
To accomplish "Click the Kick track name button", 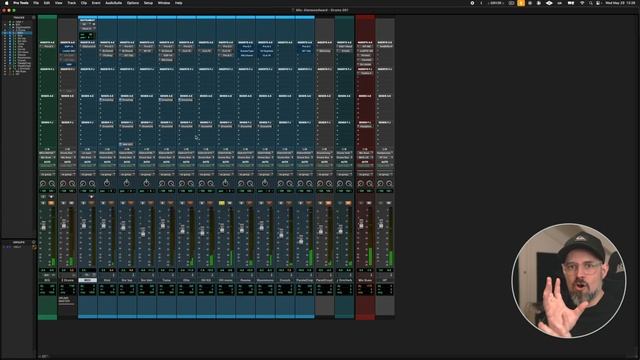I will pos(107,280).
